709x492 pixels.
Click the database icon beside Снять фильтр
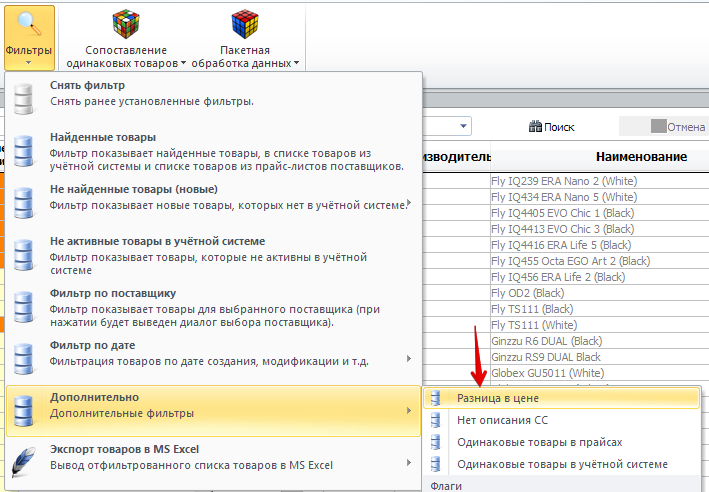[23, 98]
